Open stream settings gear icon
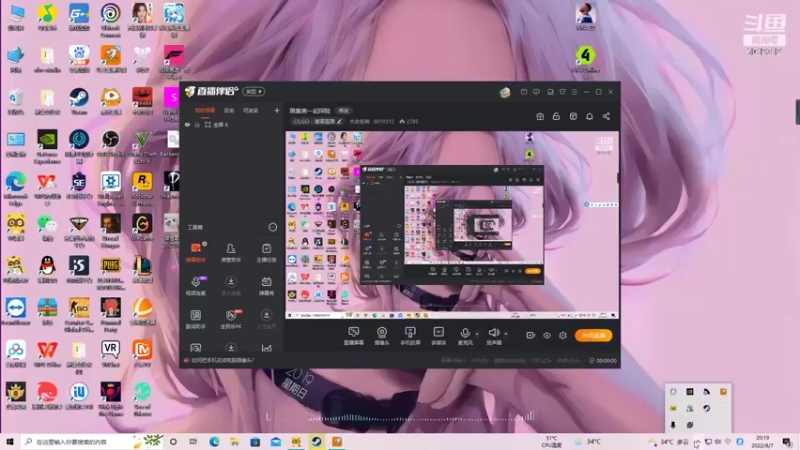800x450 pixels. [x=563, y=335]
